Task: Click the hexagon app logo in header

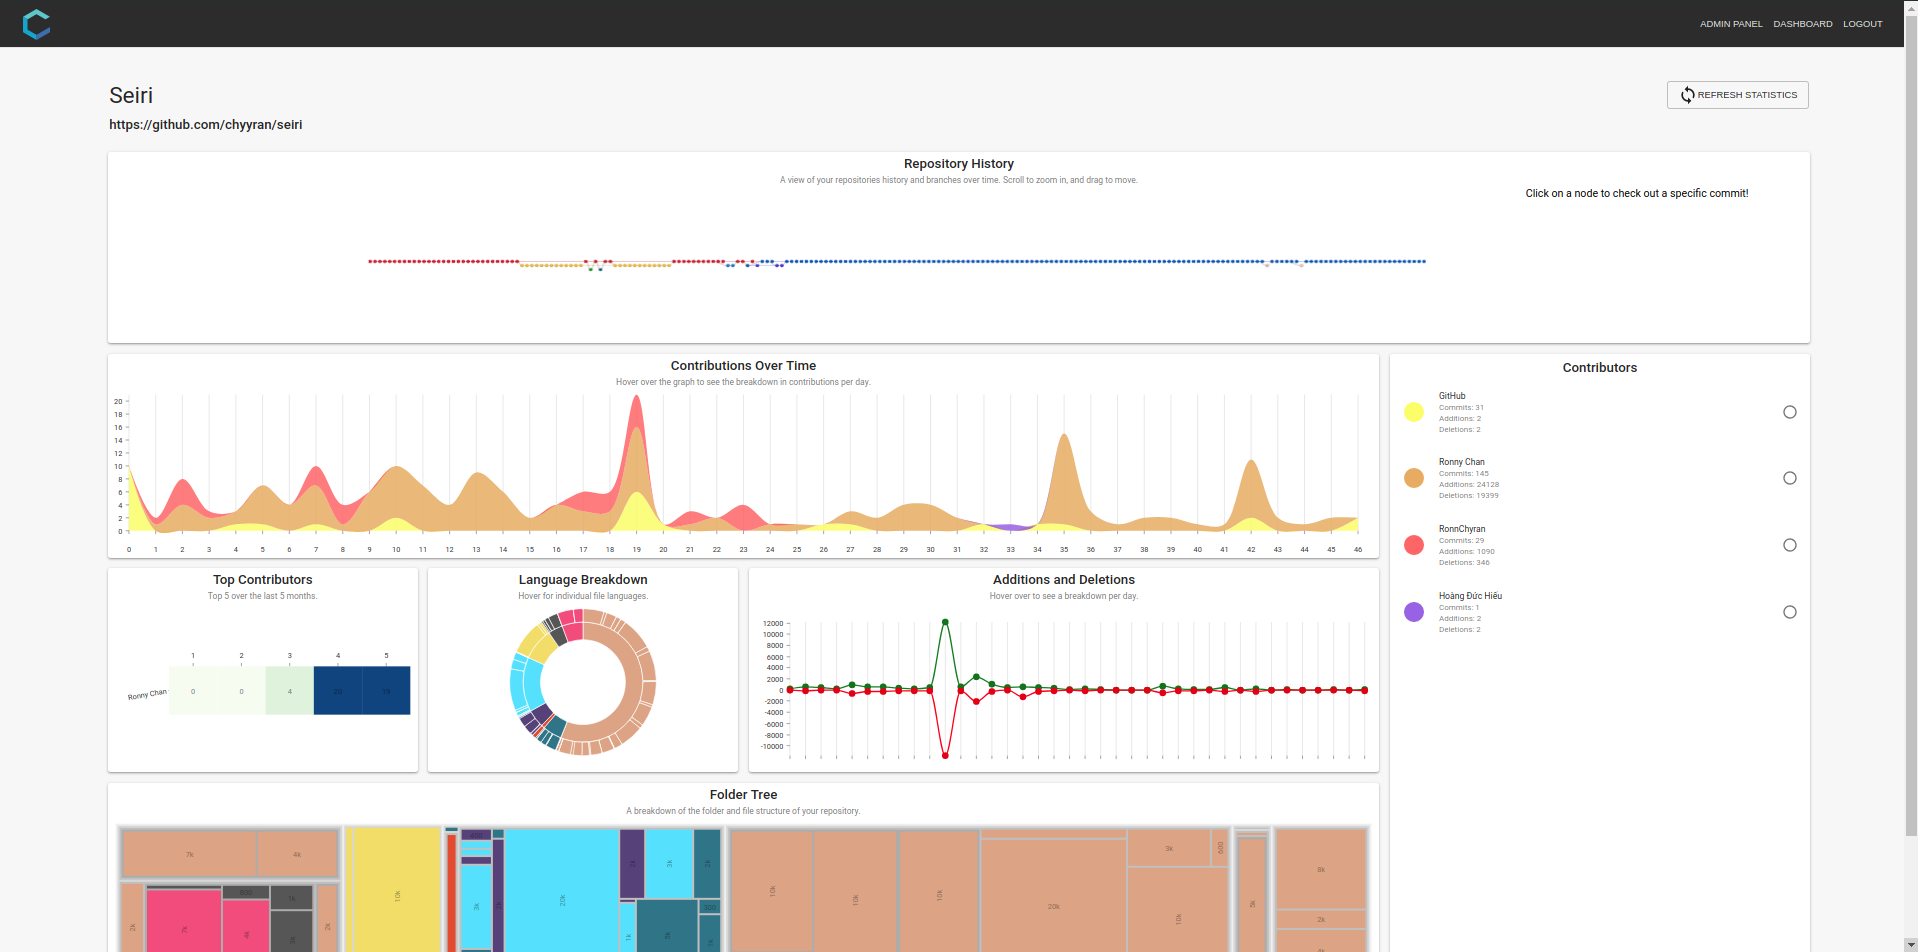Action: [x=36, y=24]
